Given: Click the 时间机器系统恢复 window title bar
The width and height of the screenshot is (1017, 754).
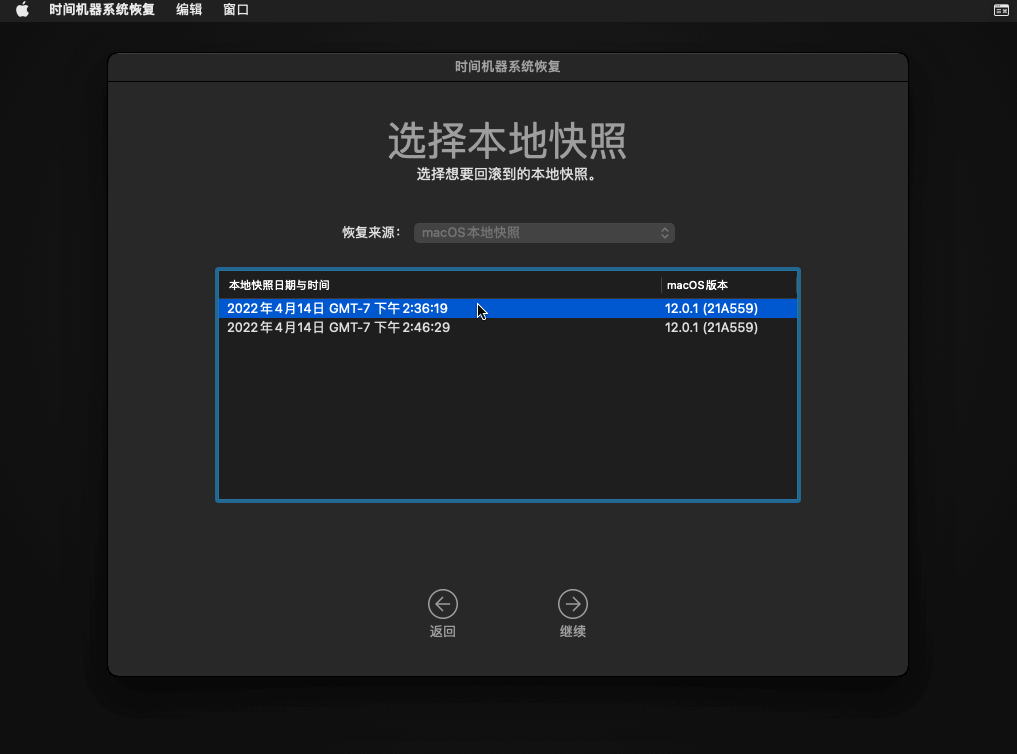Looking at the screenshot, I should pyautogui.click(x=507, y=66).
